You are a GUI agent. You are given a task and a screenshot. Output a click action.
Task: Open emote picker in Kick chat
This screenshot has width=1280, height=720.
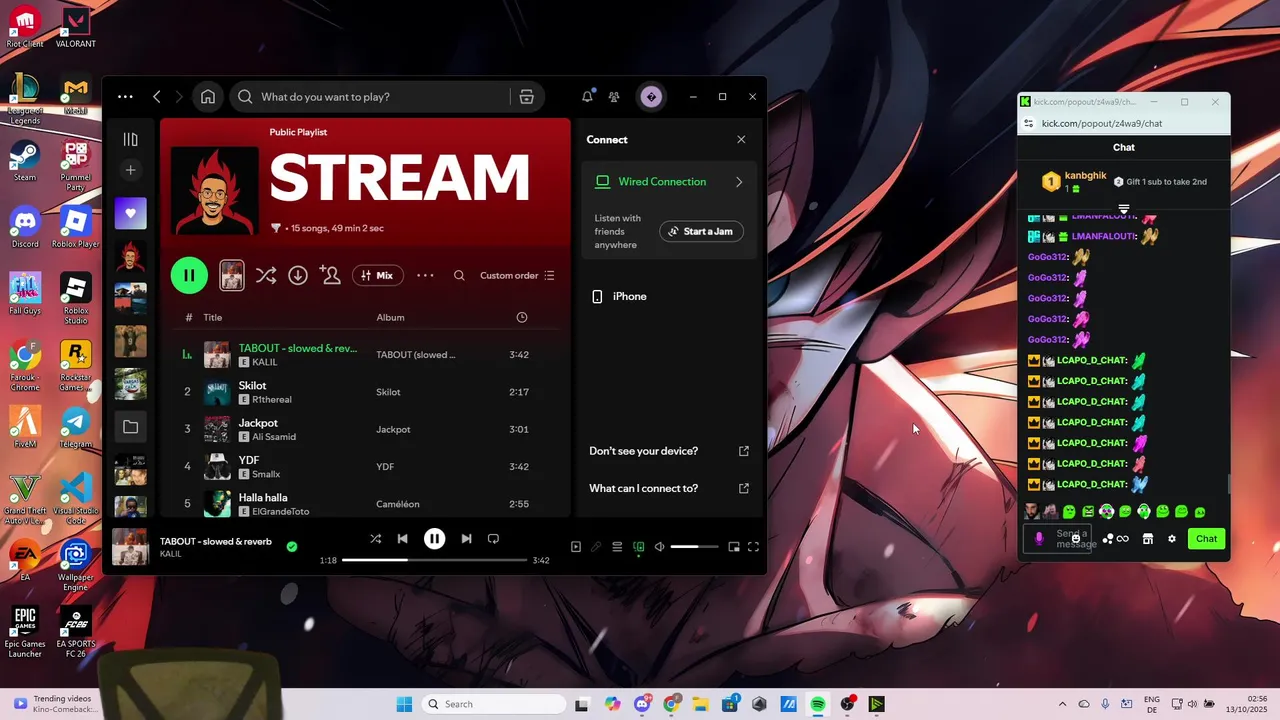[1076, 539]
